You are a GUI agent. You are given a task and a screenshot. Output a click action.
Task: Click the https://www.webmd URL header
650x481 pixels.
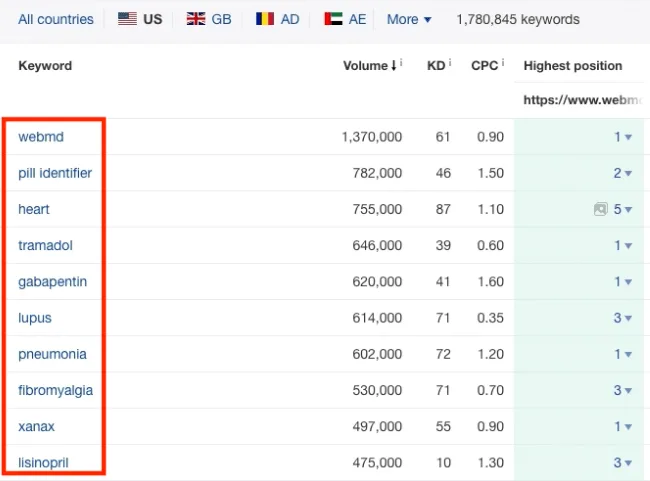point(582,100)
